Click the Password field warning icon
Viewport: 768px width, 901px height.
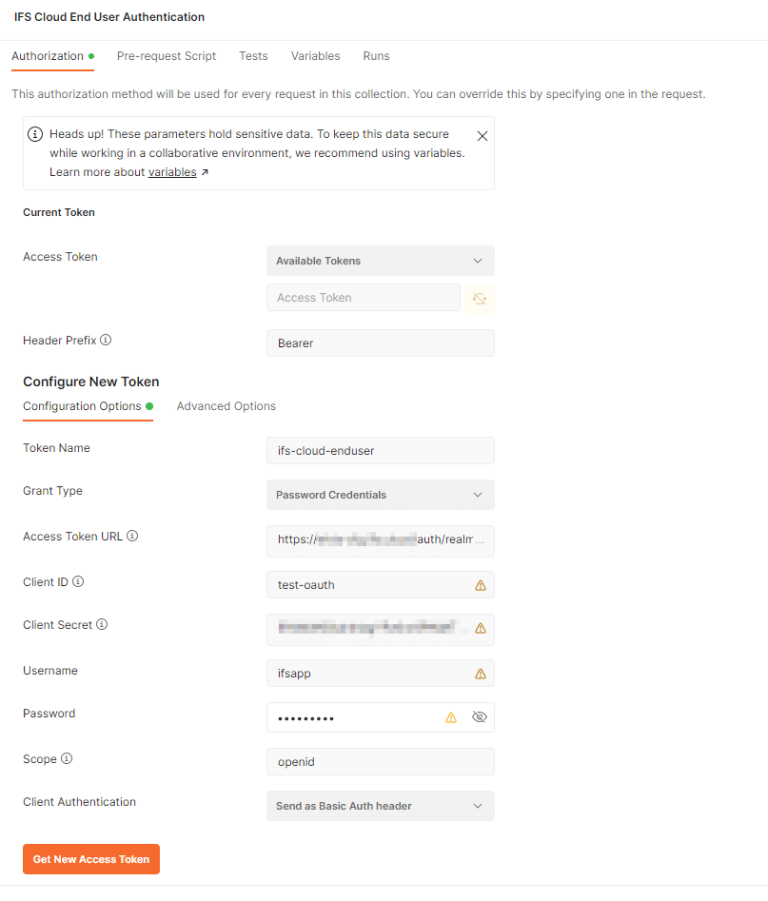pos(450,717)
